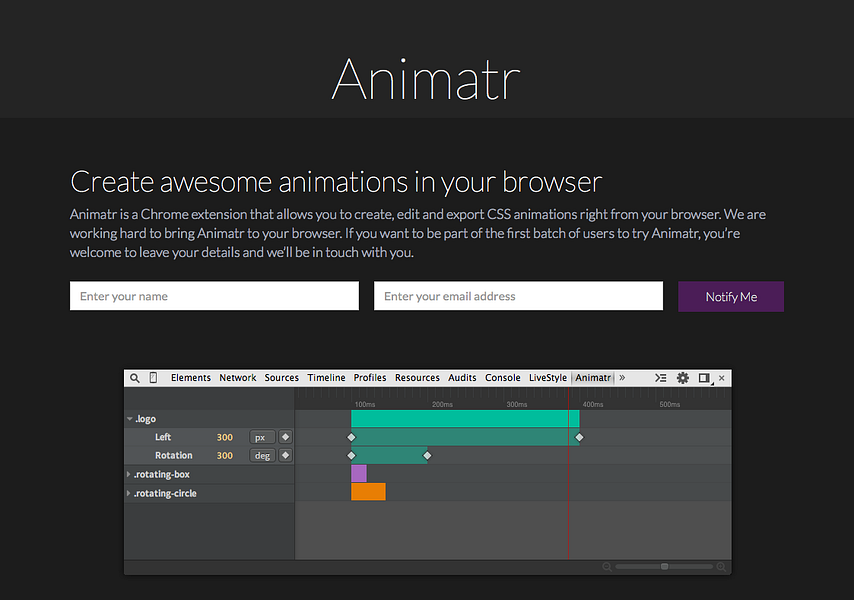
Task: Click the DevTools search magnifier icon
Action: coord(135,378)
